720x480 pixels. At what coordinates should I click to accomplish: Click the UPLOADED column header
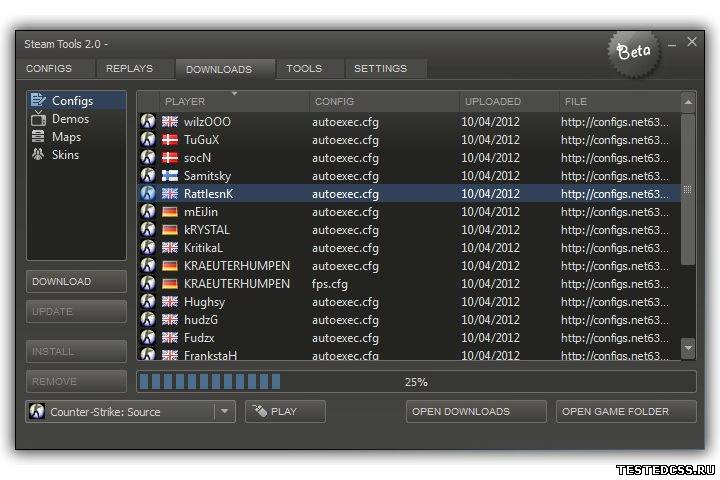pos(509,102)
